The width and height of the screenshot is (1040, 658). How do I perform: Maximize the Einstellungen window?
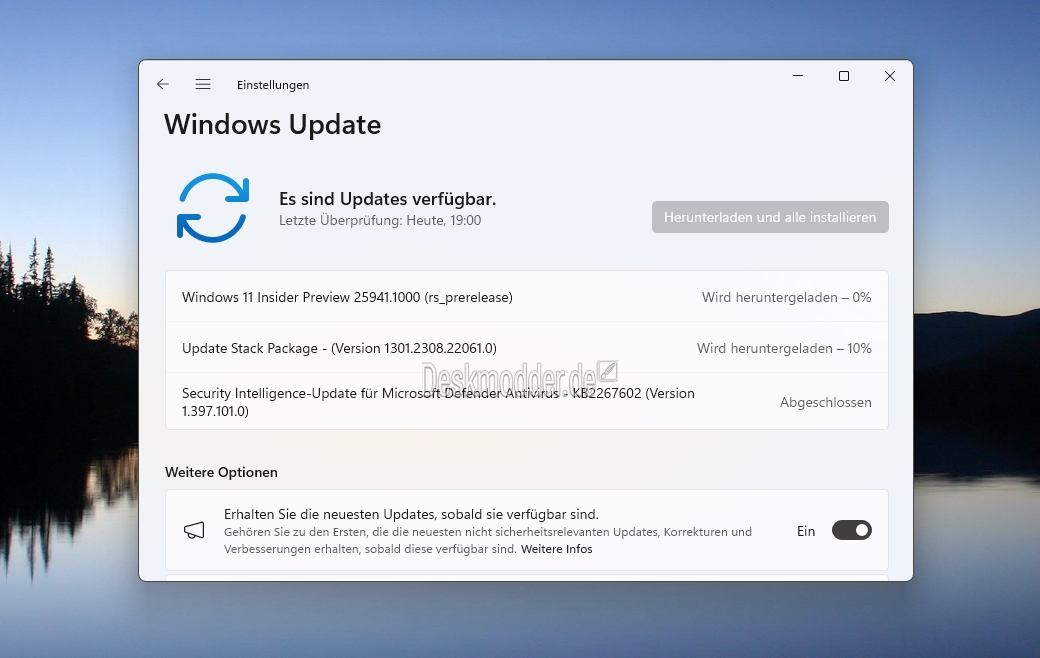point(844,76)
